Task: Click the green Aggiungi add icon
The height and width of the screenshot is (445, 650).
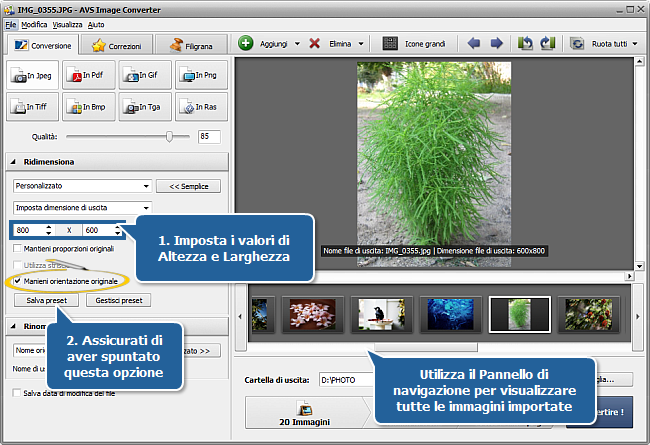Action: [247, 44]
